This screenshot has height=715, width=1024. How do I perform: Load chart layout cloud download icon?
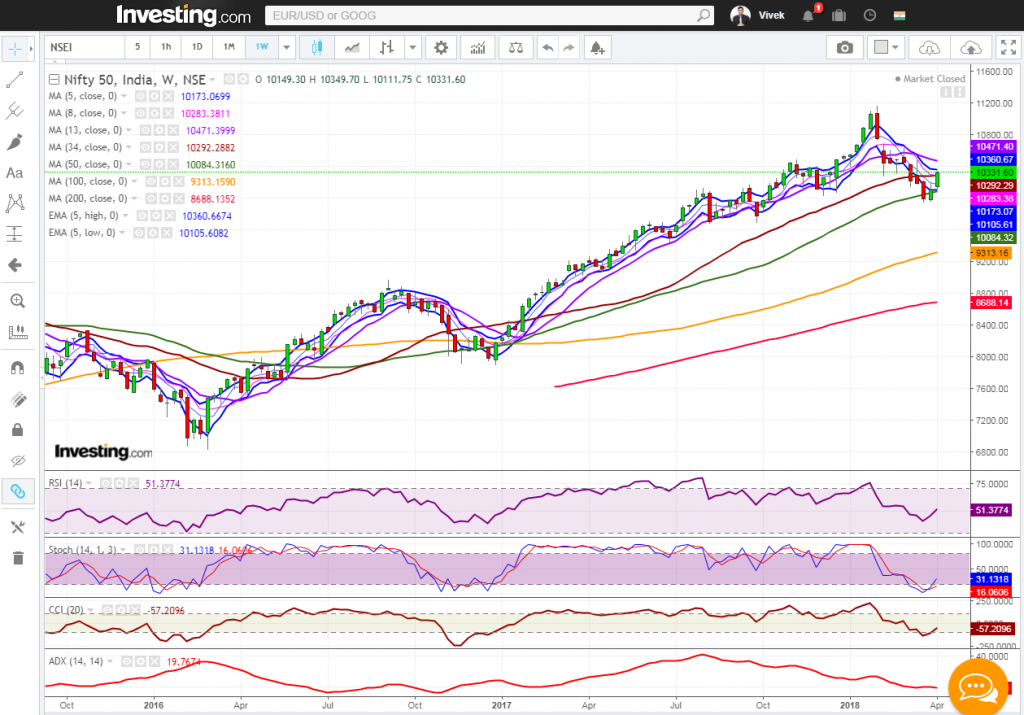(x=929, y=48)
